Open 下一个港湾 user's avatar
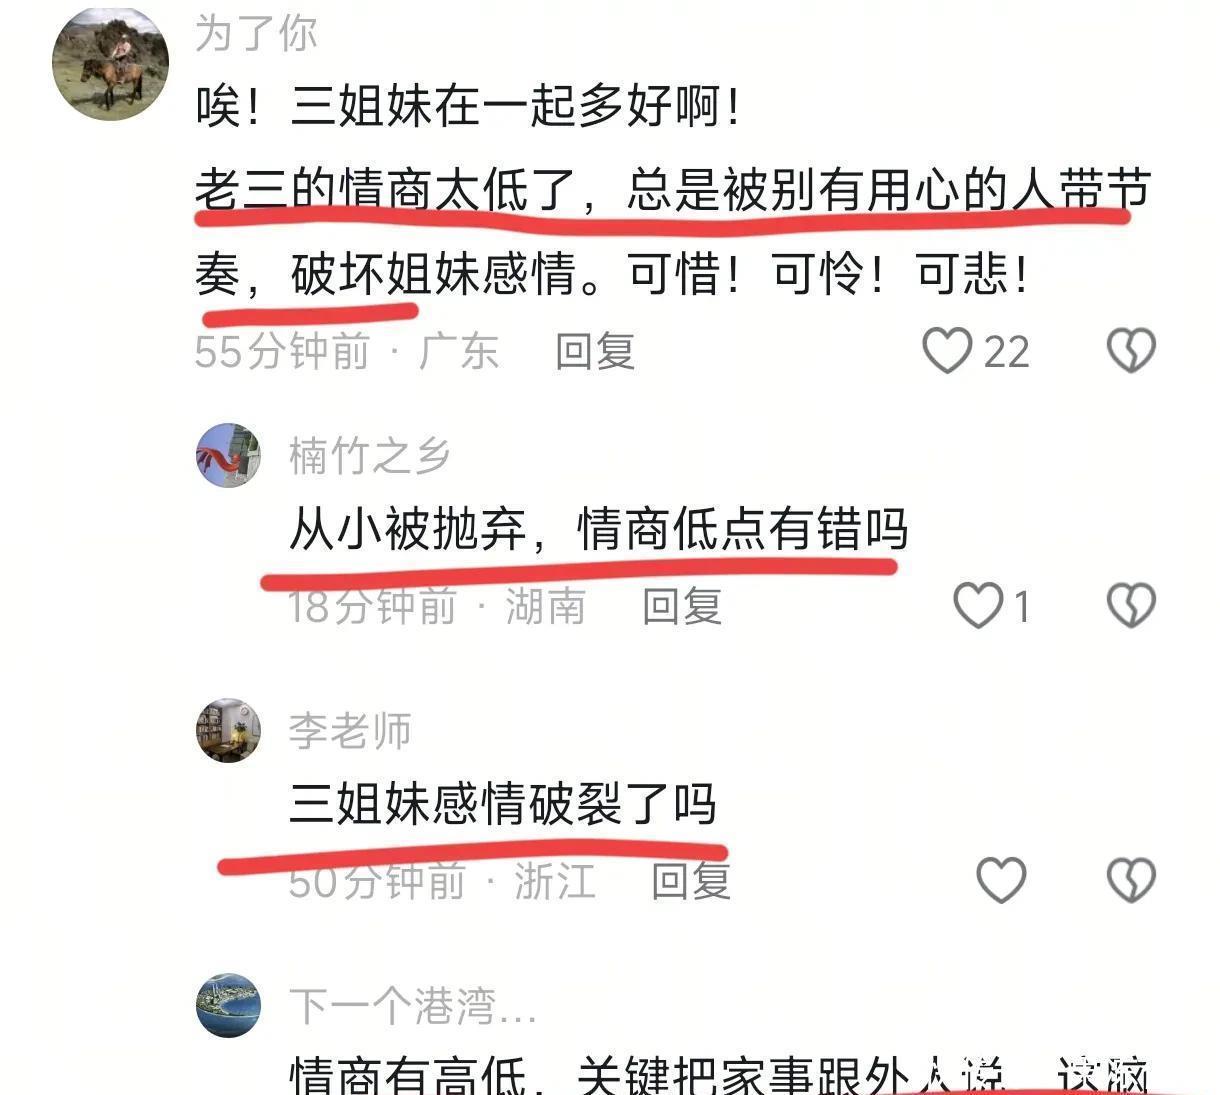Screen dimensions: 1220x1095 (228, 1005)
